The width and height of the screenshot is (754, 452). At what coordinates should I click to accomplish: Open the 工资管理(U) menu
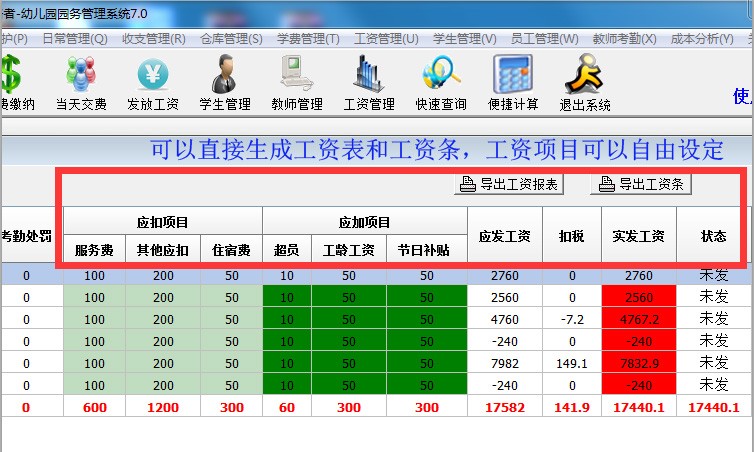[386, 39]
